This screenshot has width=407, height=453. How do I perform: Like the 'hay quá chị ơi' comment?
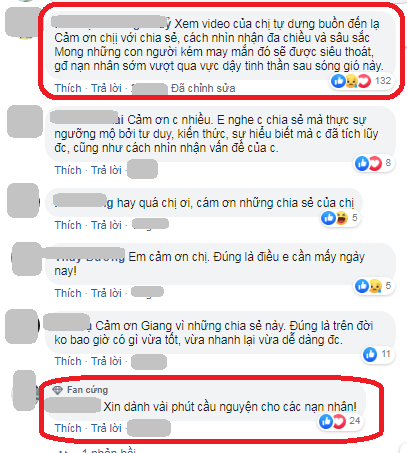tap(68, 225)
